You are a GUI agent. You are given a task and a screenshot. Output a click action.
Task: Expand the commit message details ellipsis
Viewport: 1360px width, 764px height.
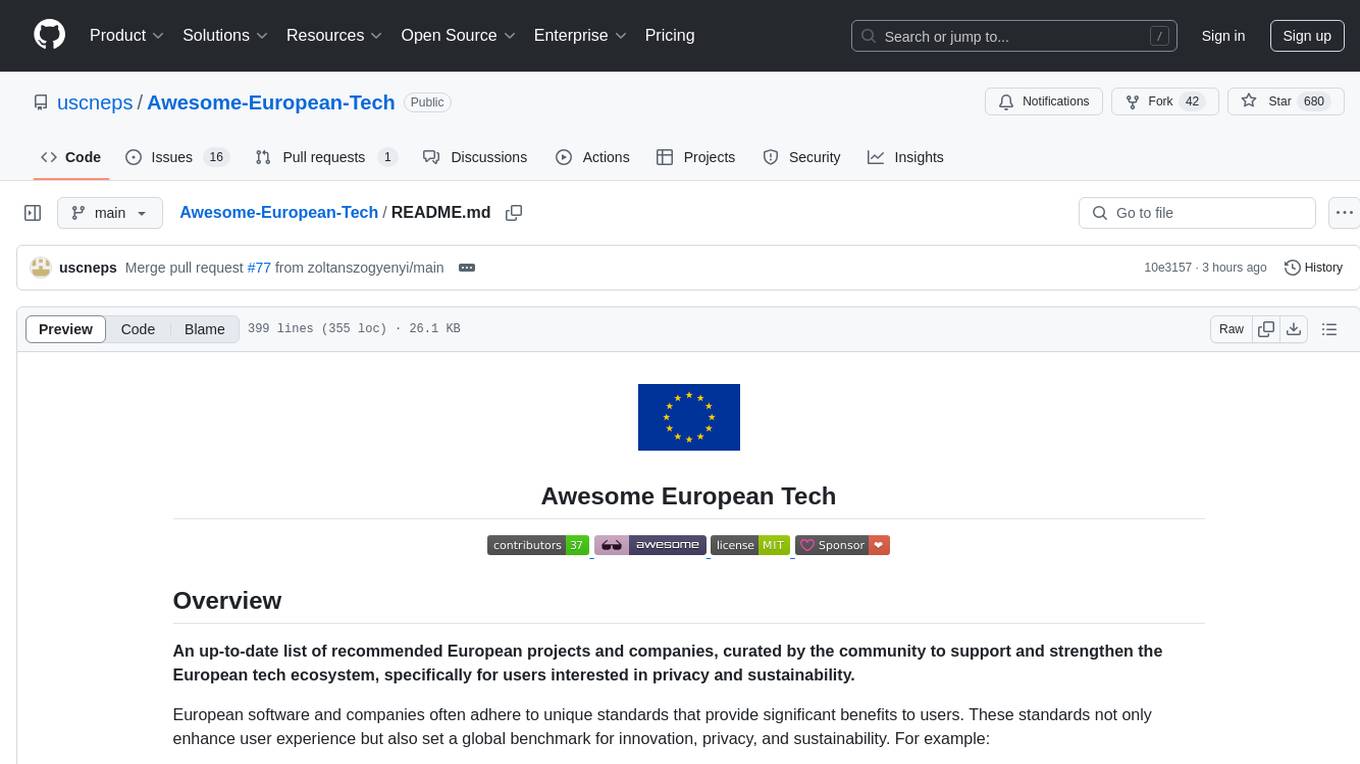point(466,268)
